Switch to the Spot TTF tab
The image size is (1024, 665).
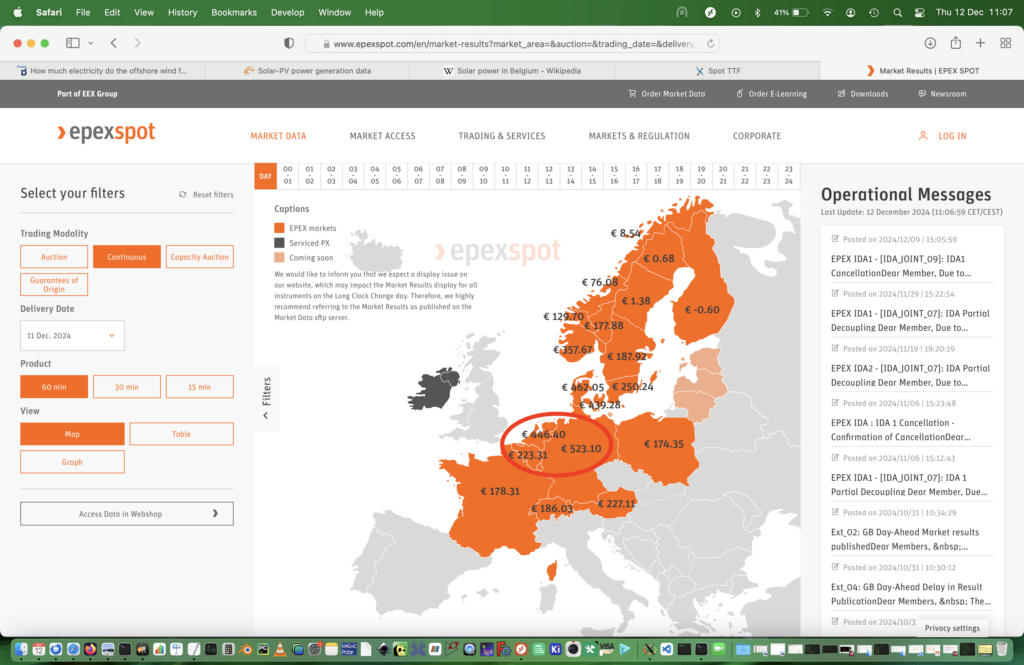(717, 71)
